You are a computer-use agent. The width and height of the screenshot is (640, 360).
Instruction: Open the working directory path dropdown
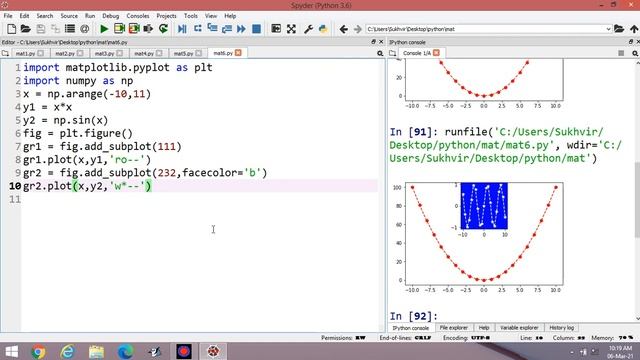[x=608, y=29]
